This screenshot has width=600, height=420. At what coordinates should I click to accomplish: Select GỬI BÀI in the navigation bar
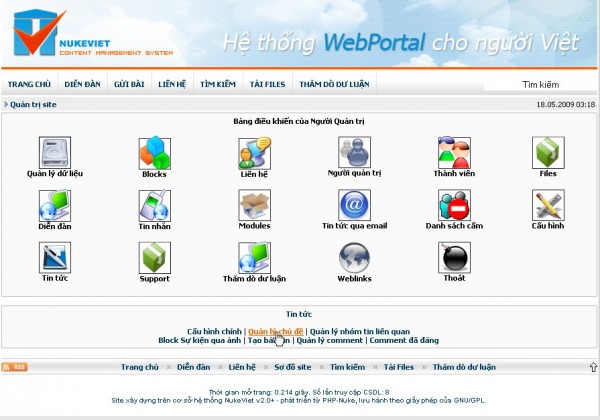click(x=129, y=84)
